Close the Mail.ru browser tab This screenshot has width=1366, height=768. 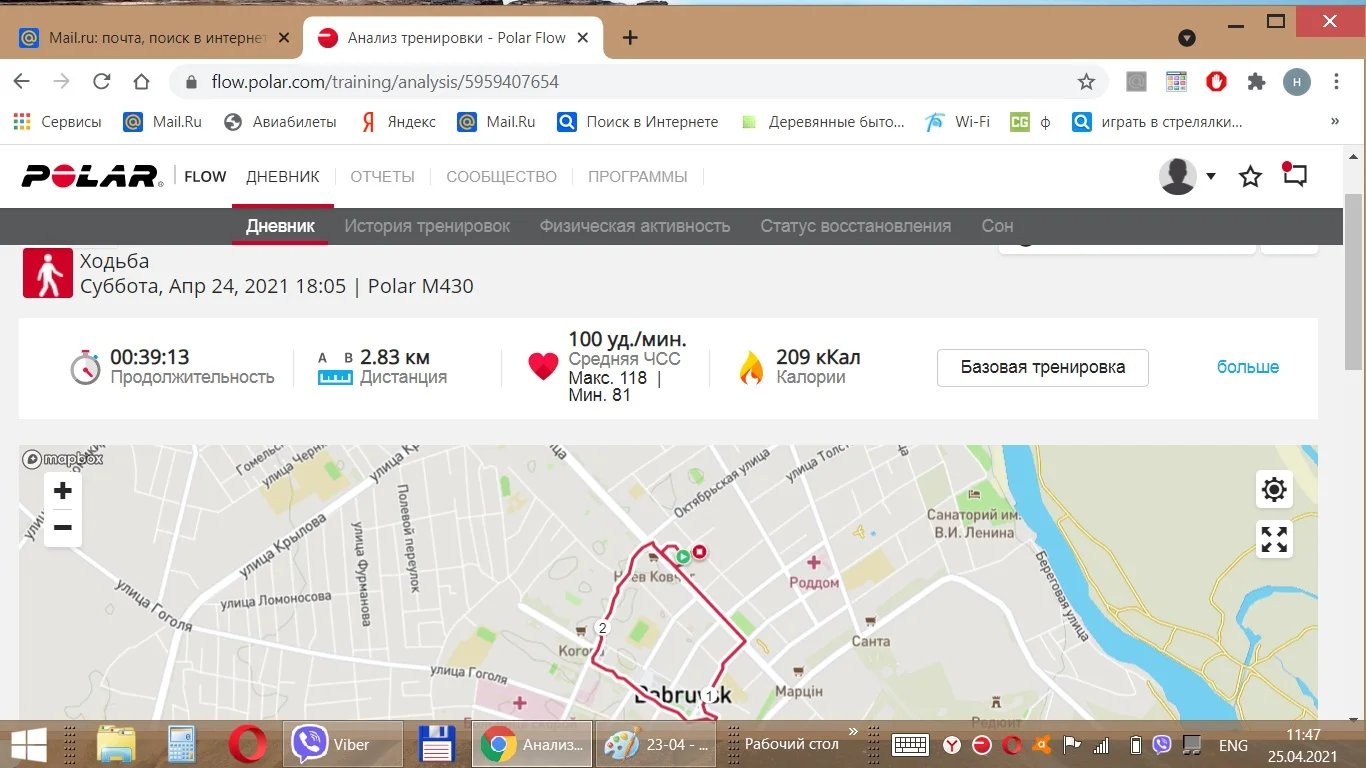click(x=284, y=38)
